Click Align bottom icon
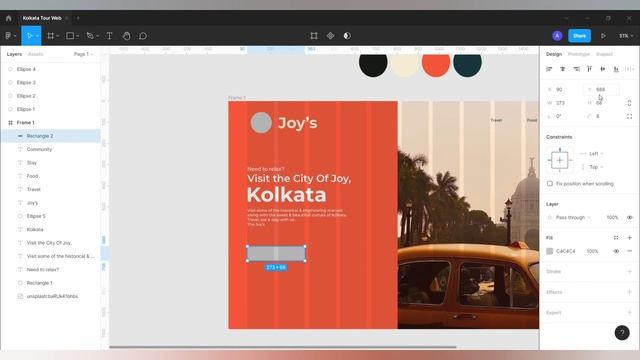Viewport: 640px width, 360px height. point(616,69)
